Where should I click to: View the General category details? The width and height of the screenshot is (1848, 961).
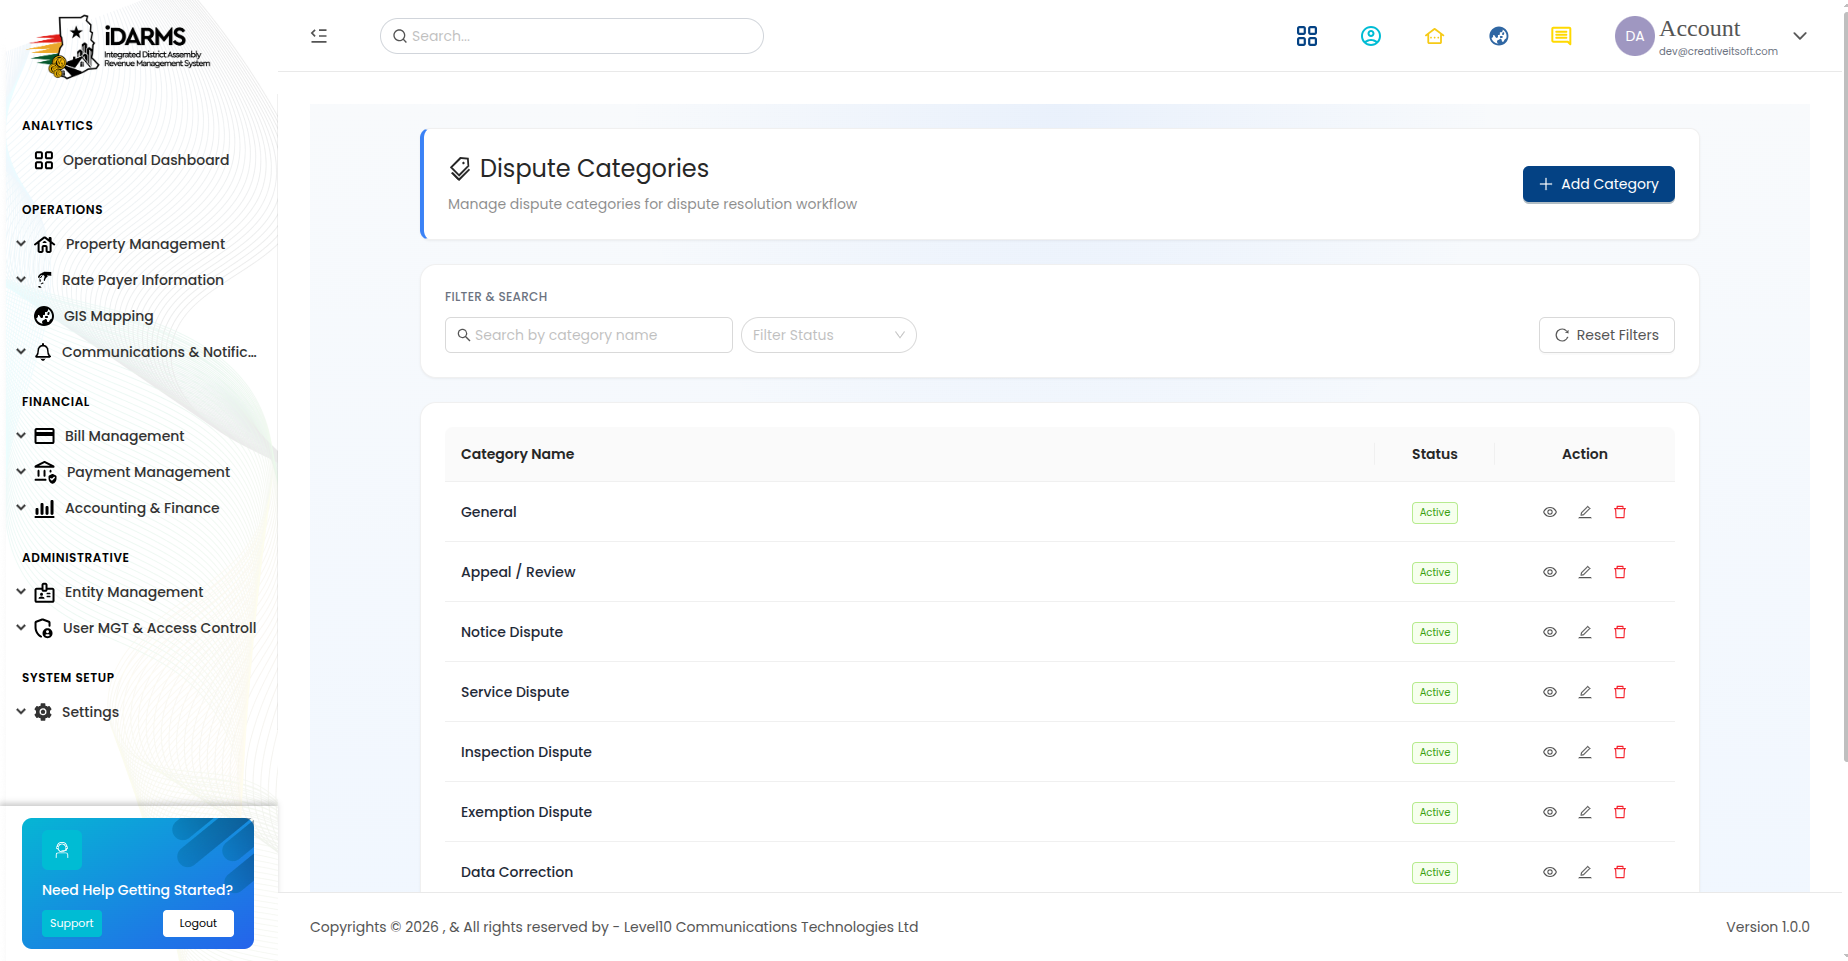coord(1550,512)
